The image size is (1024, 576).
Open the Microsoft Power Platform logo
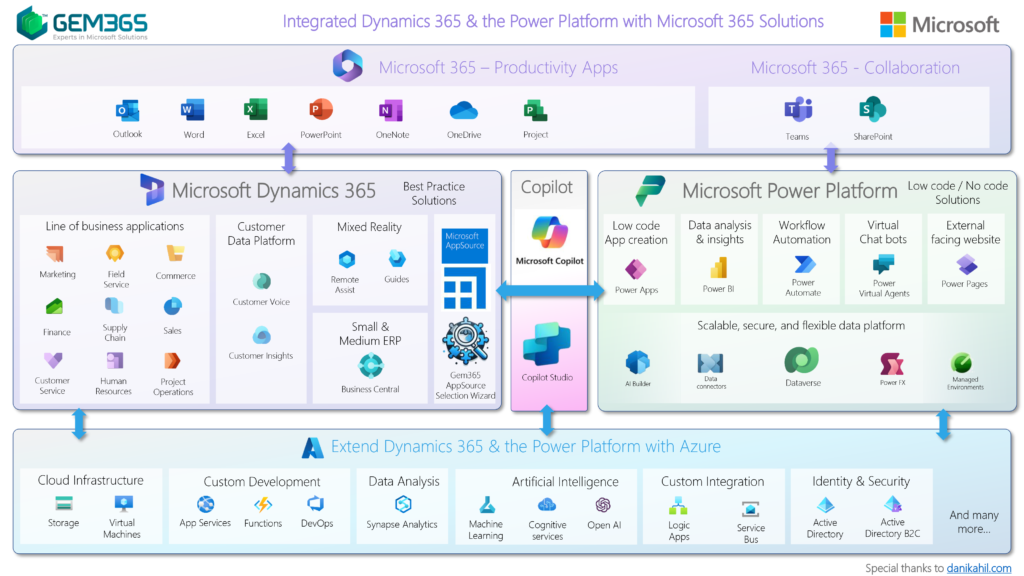[650, 191]
